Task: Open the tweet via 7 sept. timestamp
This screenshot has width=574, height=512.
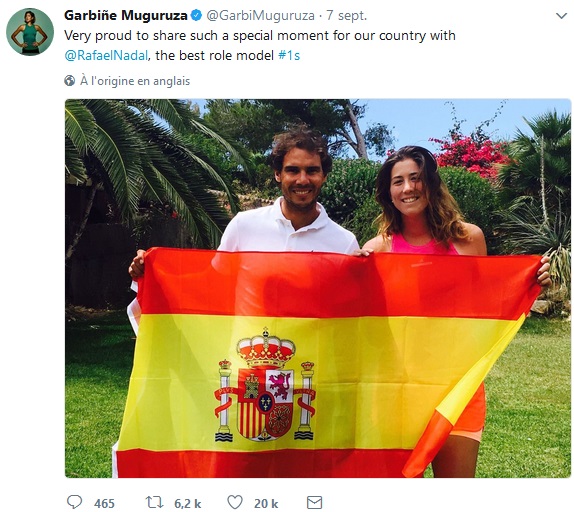Action: pos(347,16)
